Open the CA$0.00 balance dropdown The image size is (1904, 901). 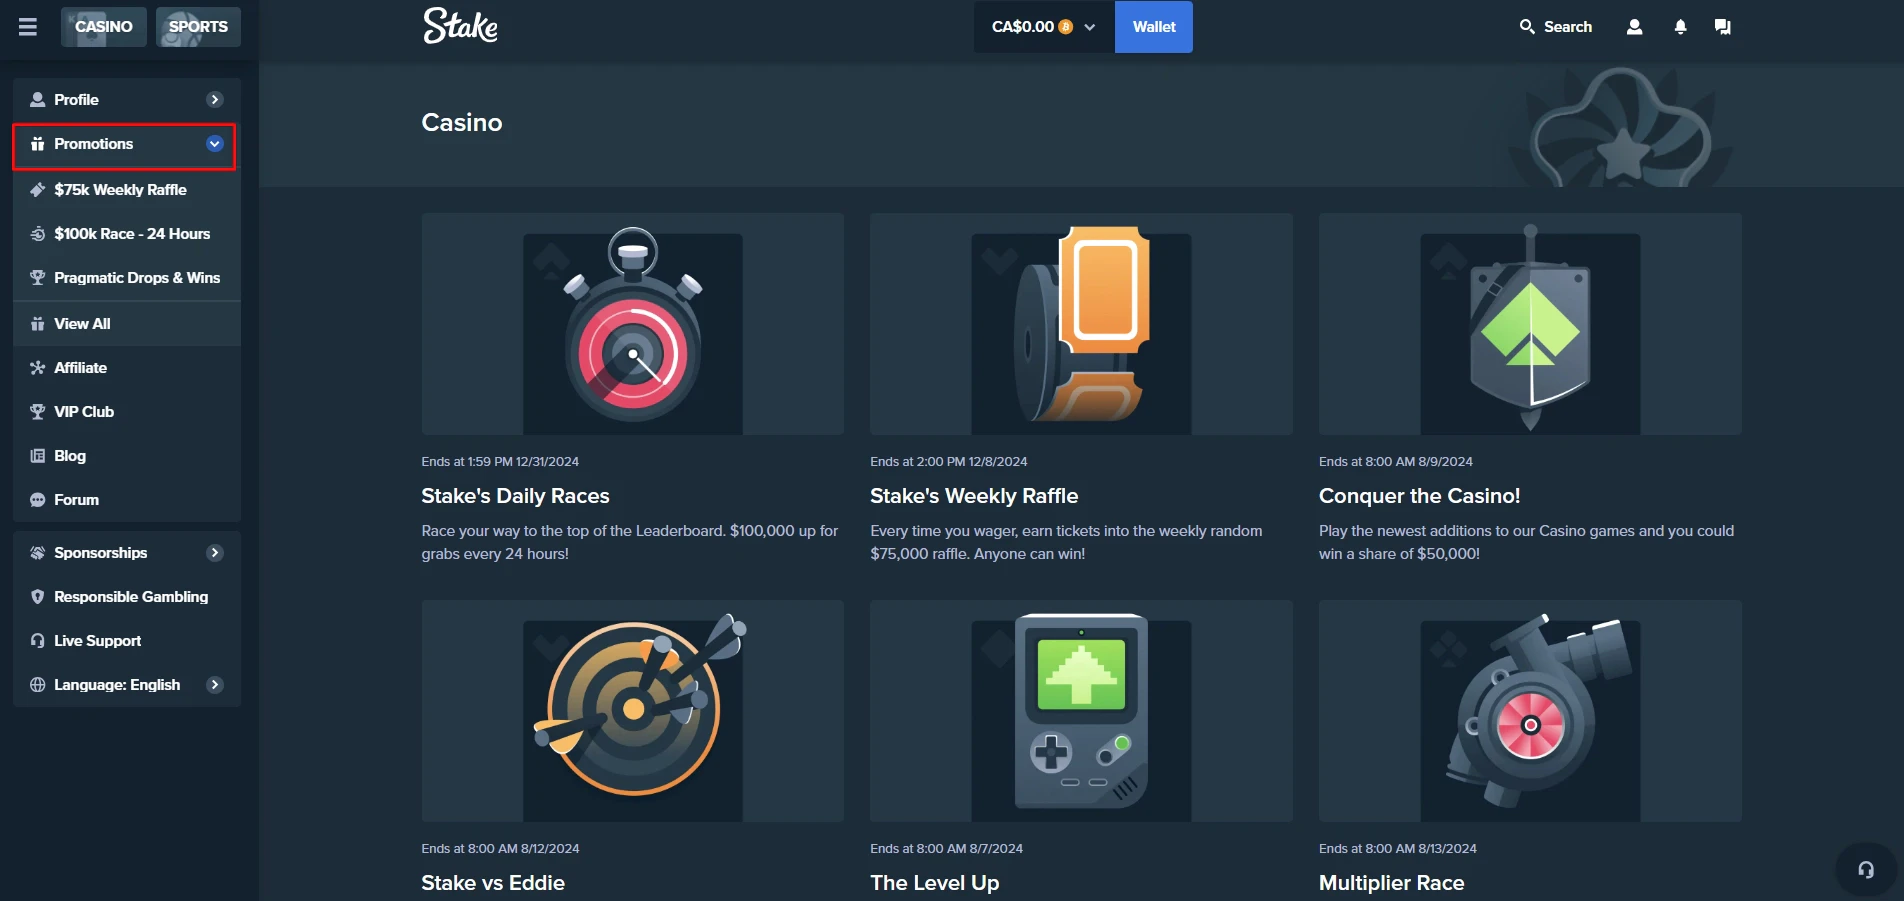(1044, 27)
